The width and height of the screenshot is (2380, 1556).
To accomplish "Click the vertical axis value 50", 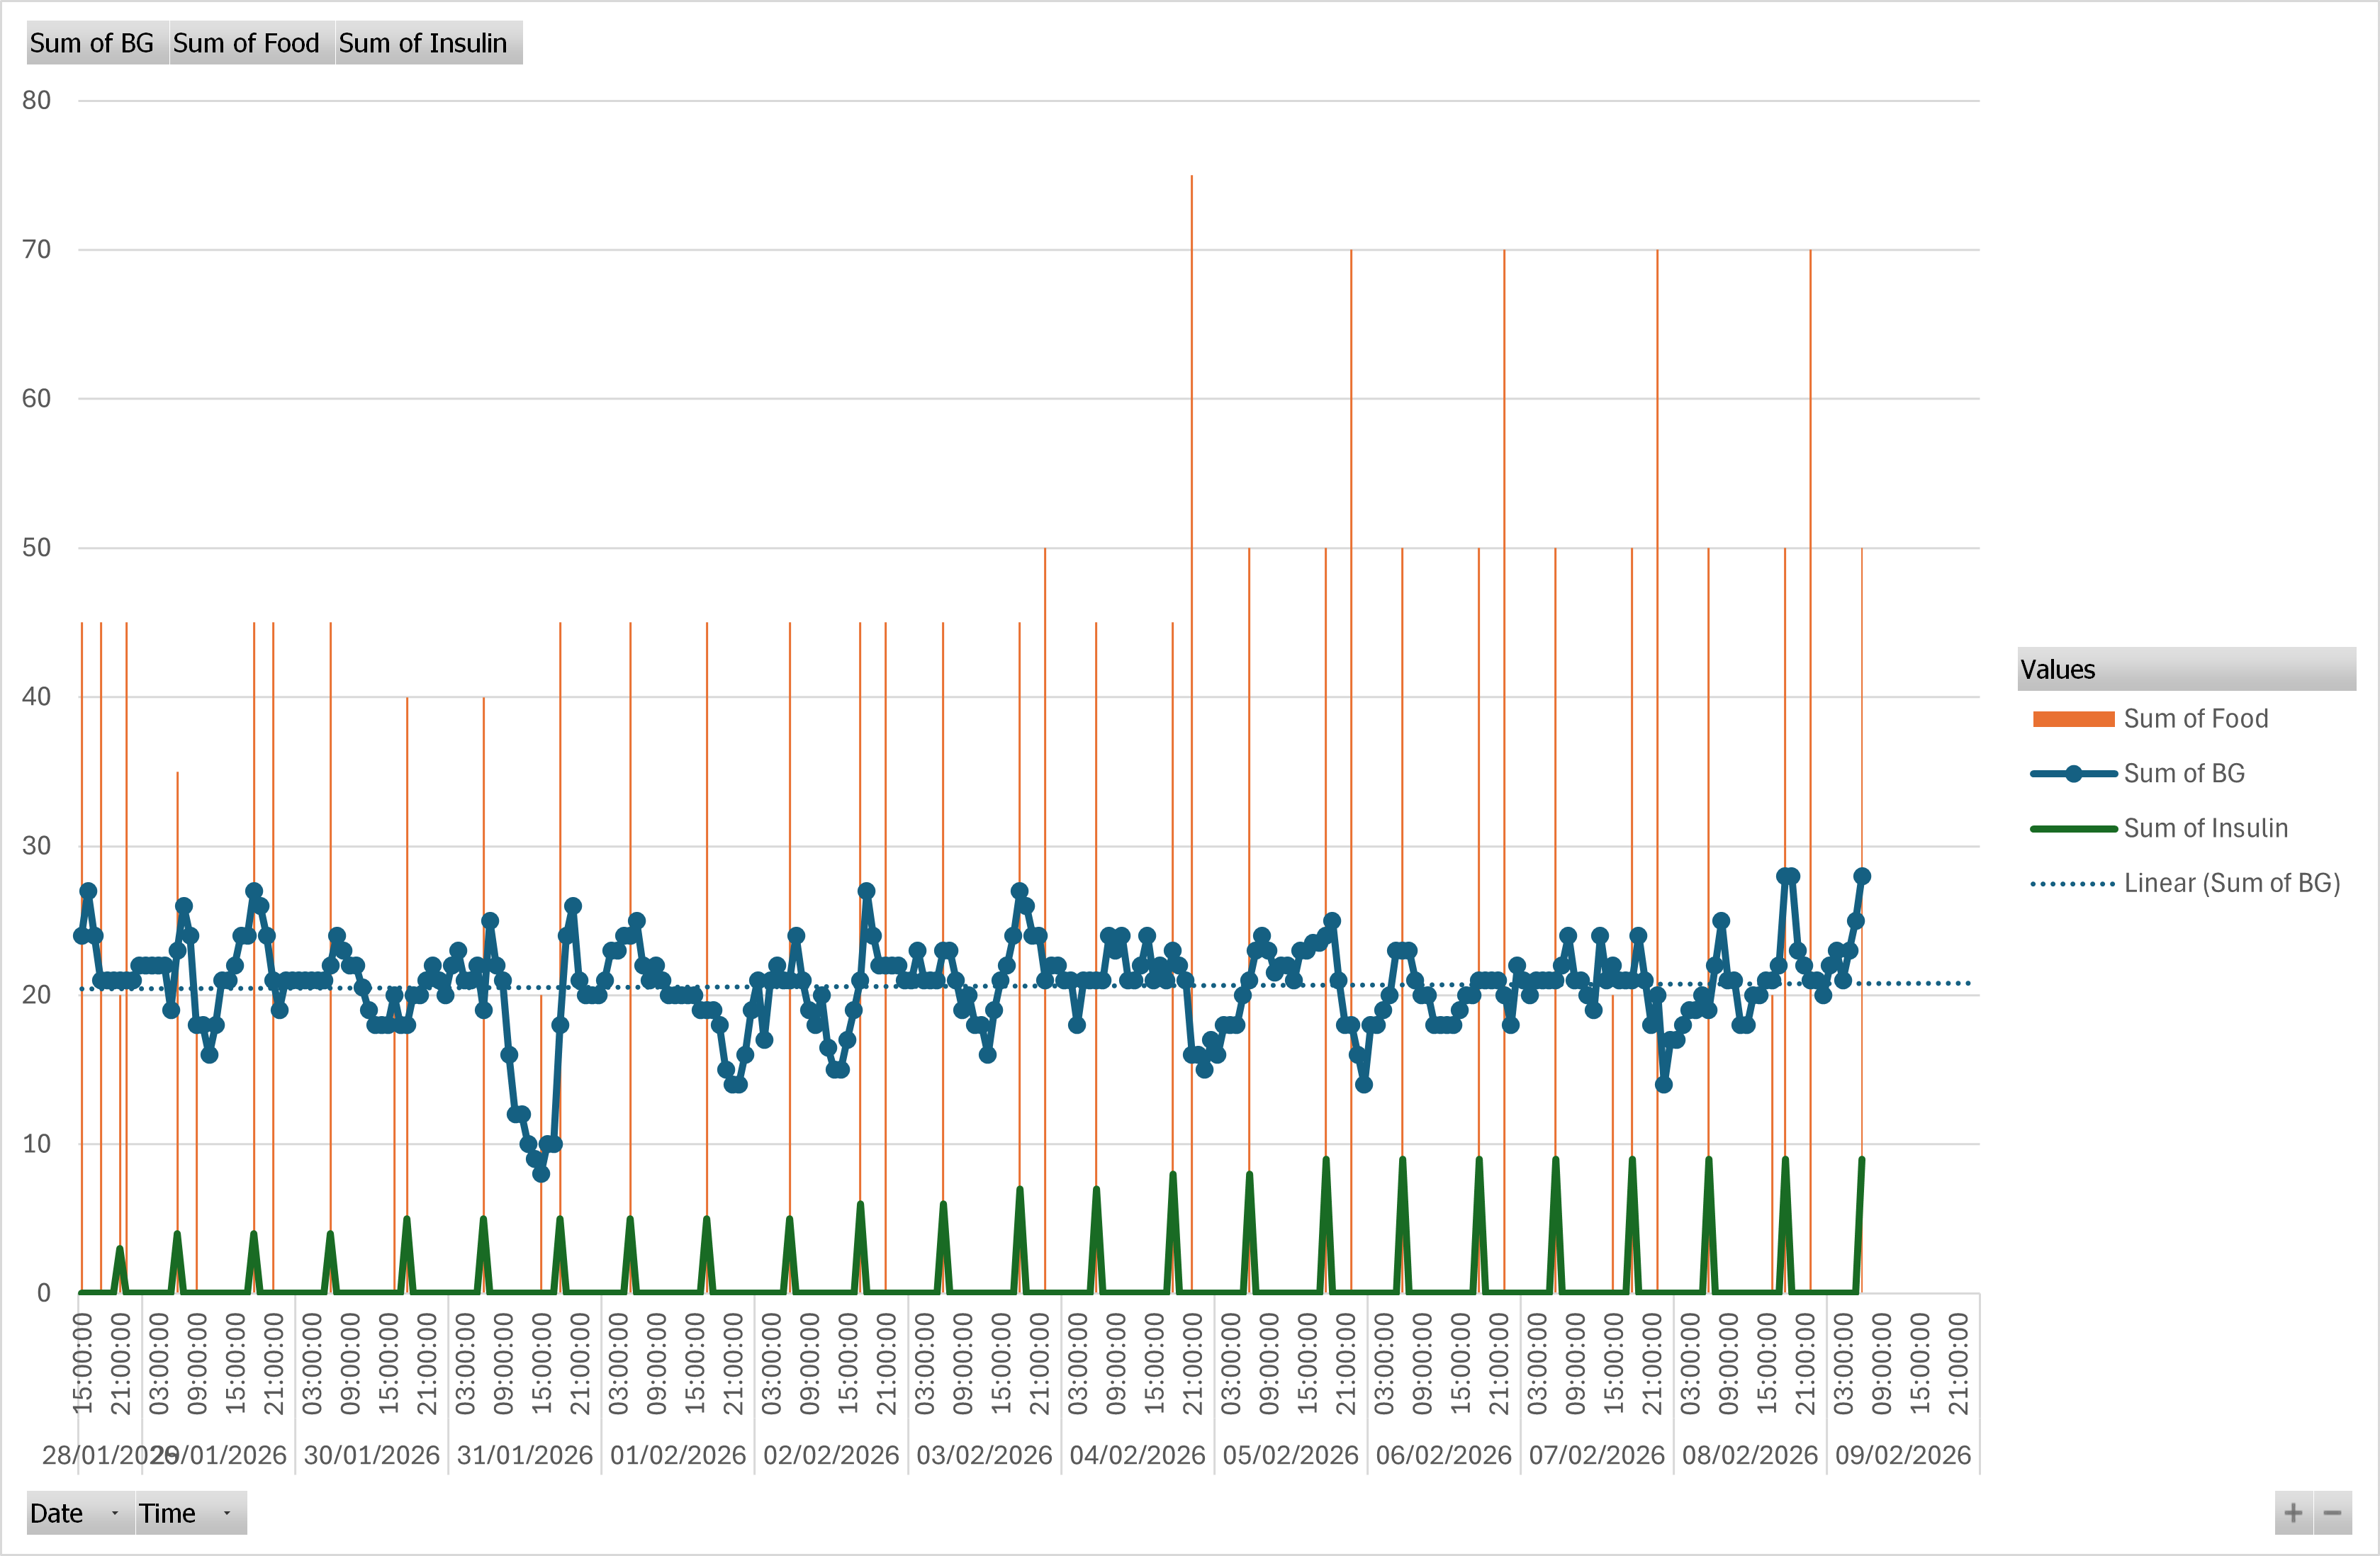I will pyautogui.click(x=37, y=547).
